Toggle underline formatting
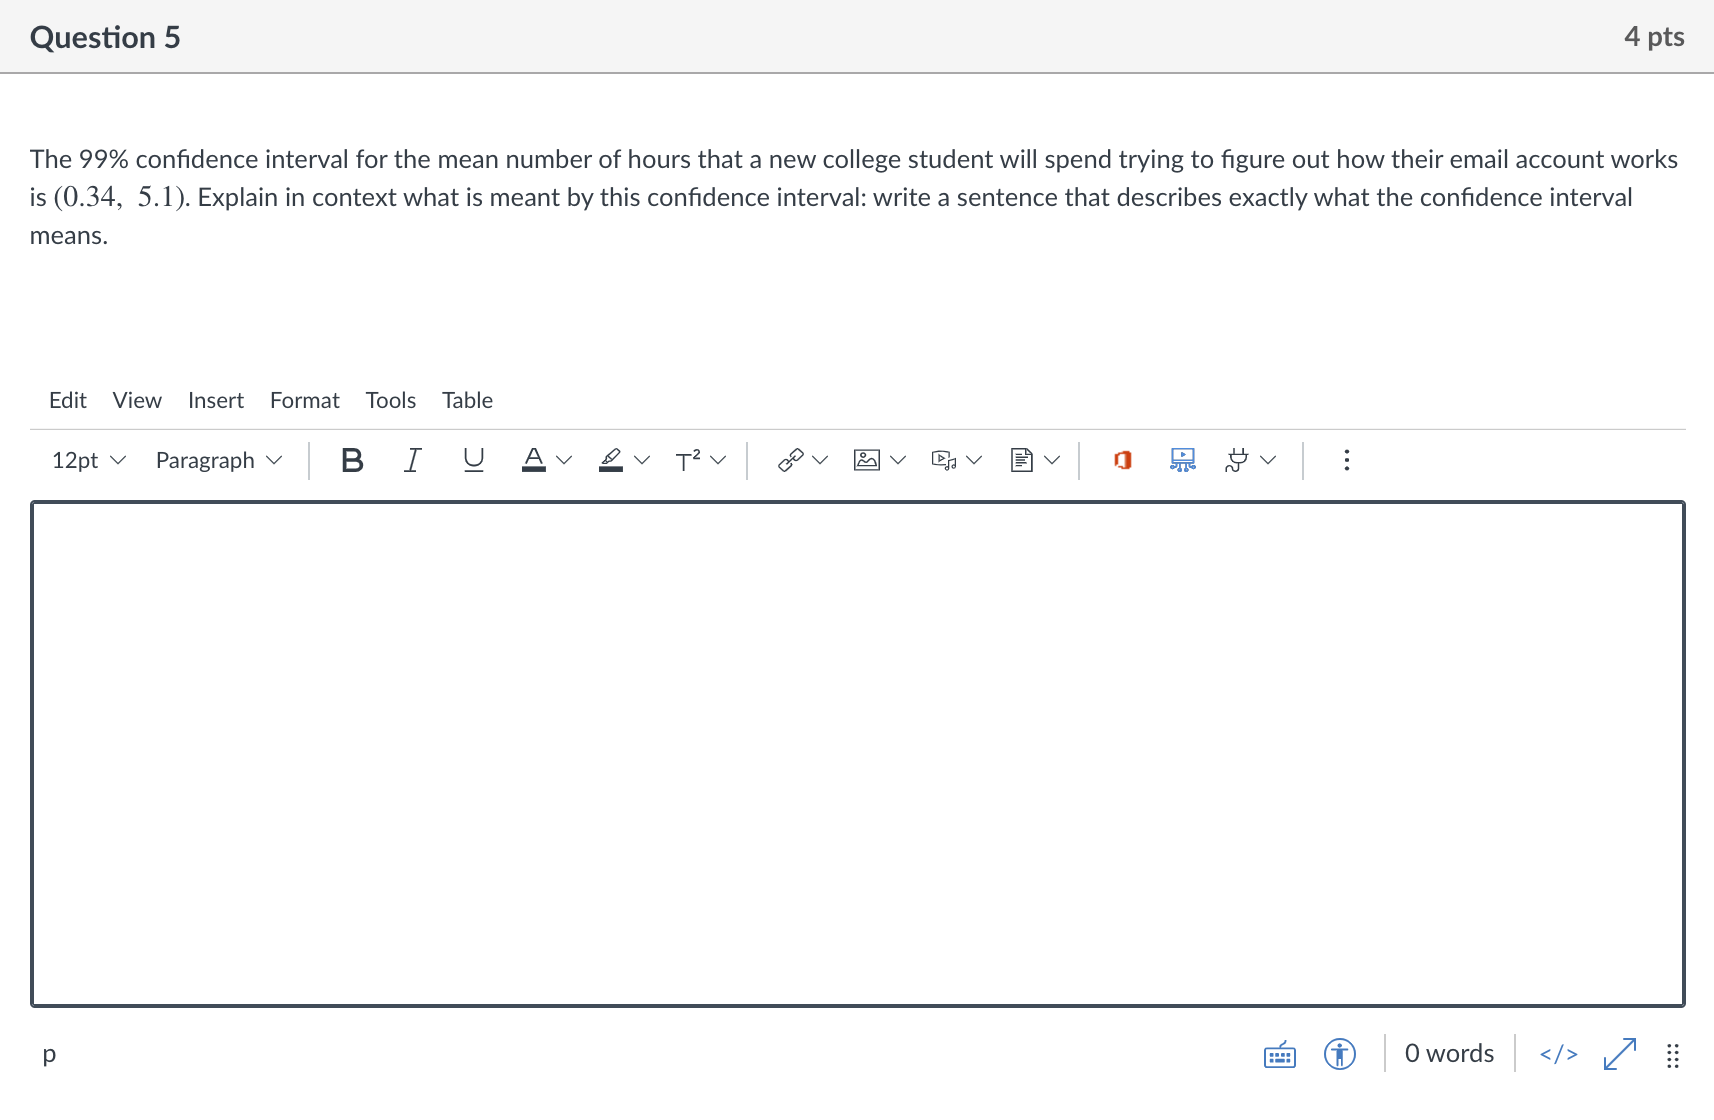The width and height of the screenshot is (1714, 1120). (x=474, y=460)
